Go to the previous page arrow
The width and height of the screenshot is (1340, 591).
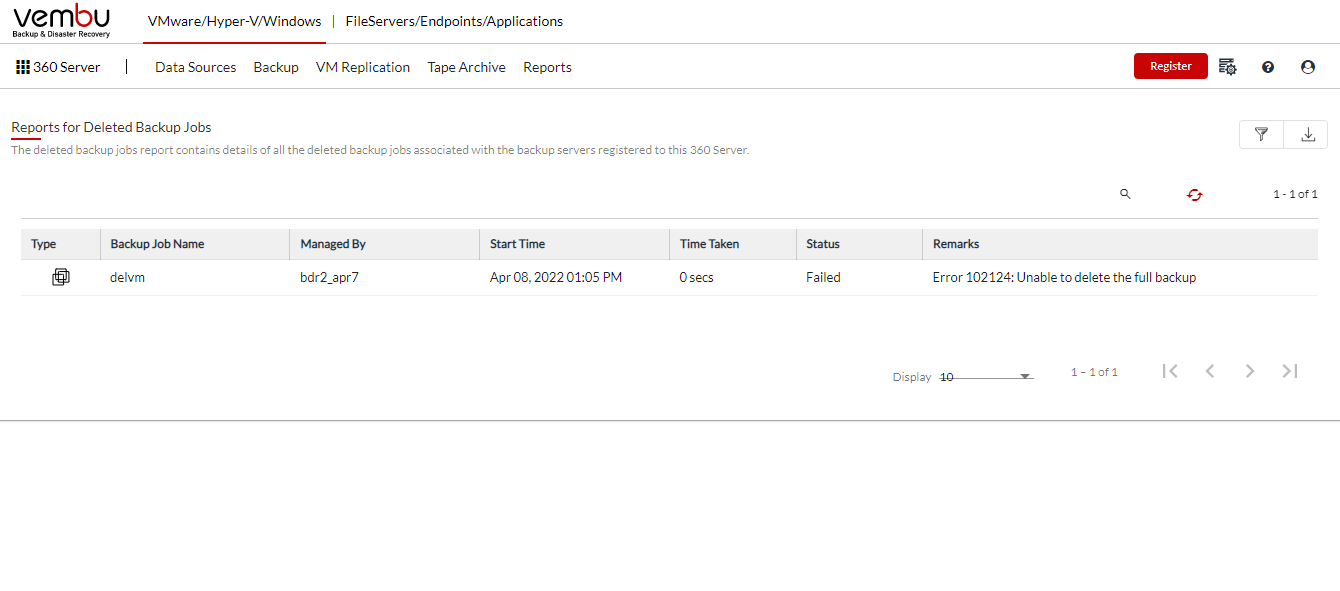point(1210,371)
